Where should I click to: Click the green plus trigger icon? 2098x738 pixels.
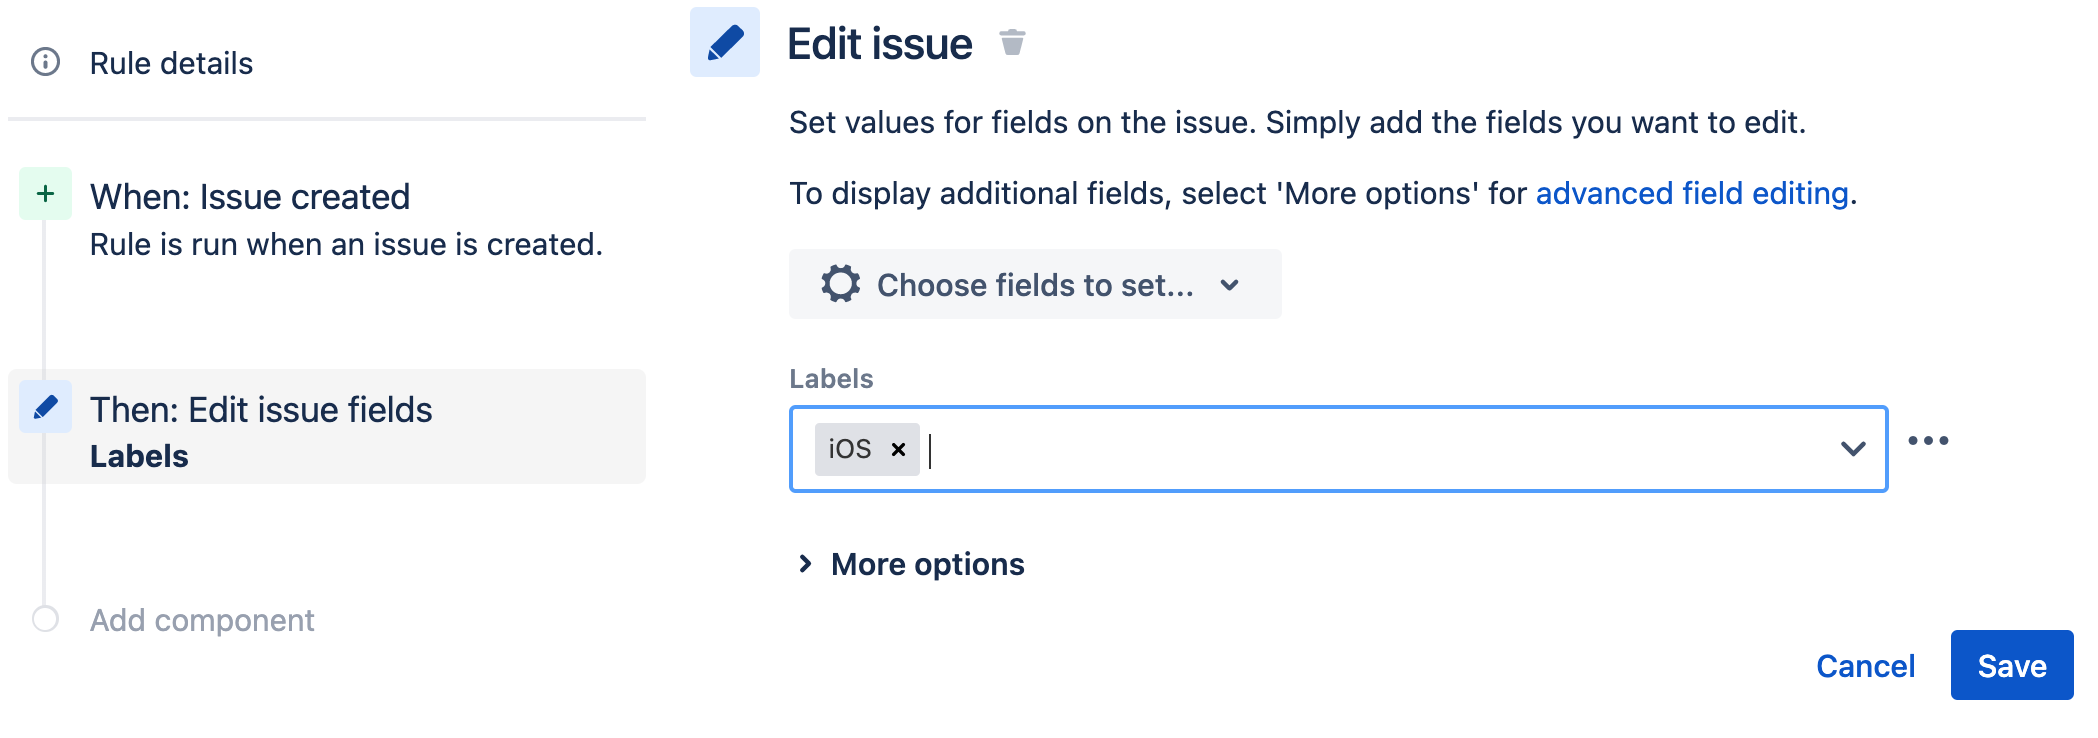coord(46,194)
